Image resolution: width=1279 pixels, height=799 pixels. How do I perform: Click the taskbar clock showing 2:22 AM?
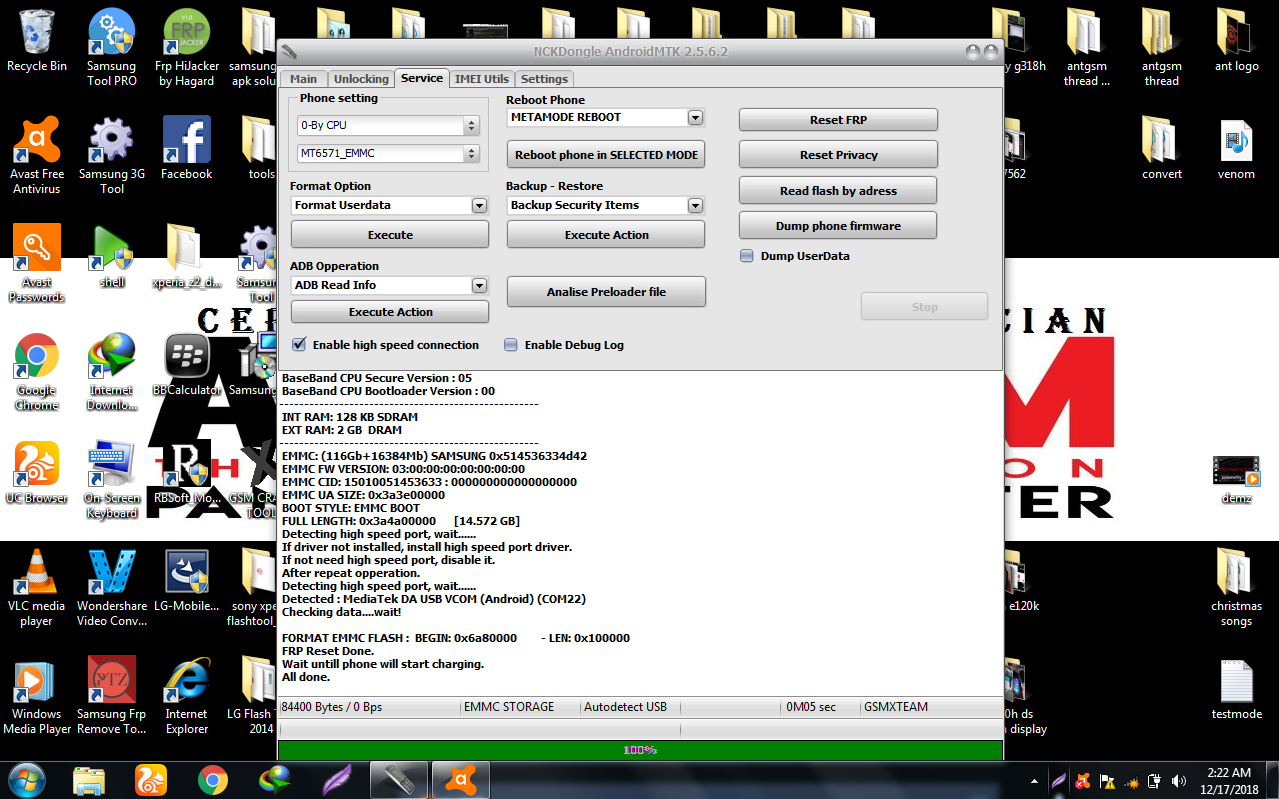1227,780
